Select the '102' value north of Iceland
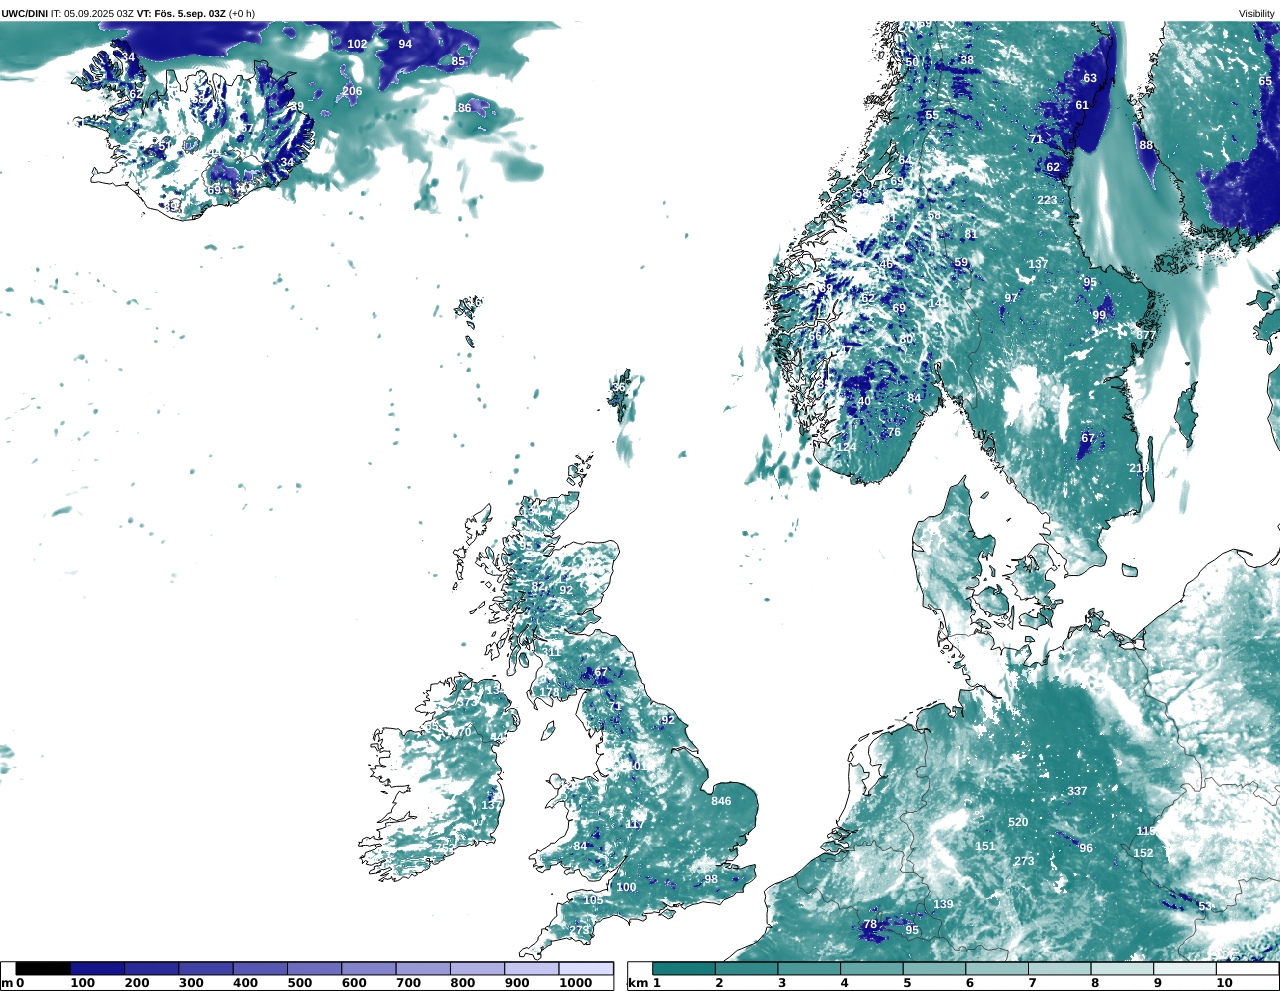The width and height of the screenshot is (1280, 991). point(357,44)
